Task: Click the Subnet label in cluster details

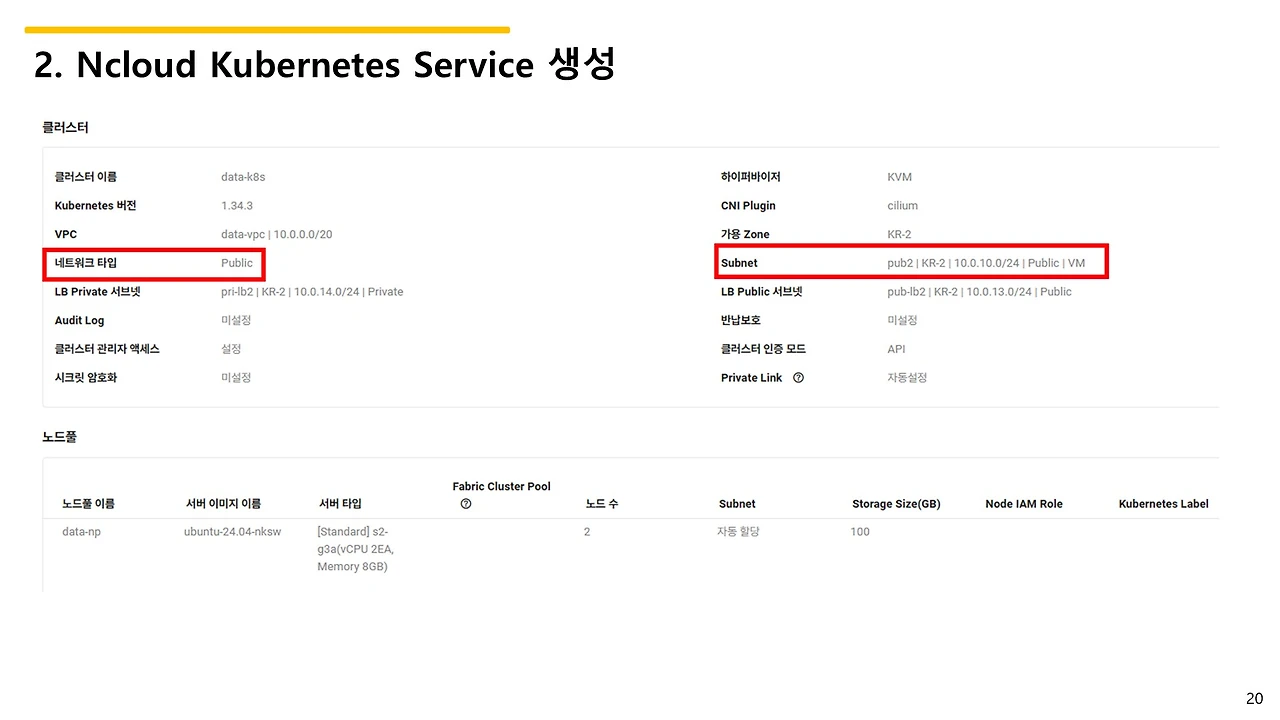Action: coord(739,263)
